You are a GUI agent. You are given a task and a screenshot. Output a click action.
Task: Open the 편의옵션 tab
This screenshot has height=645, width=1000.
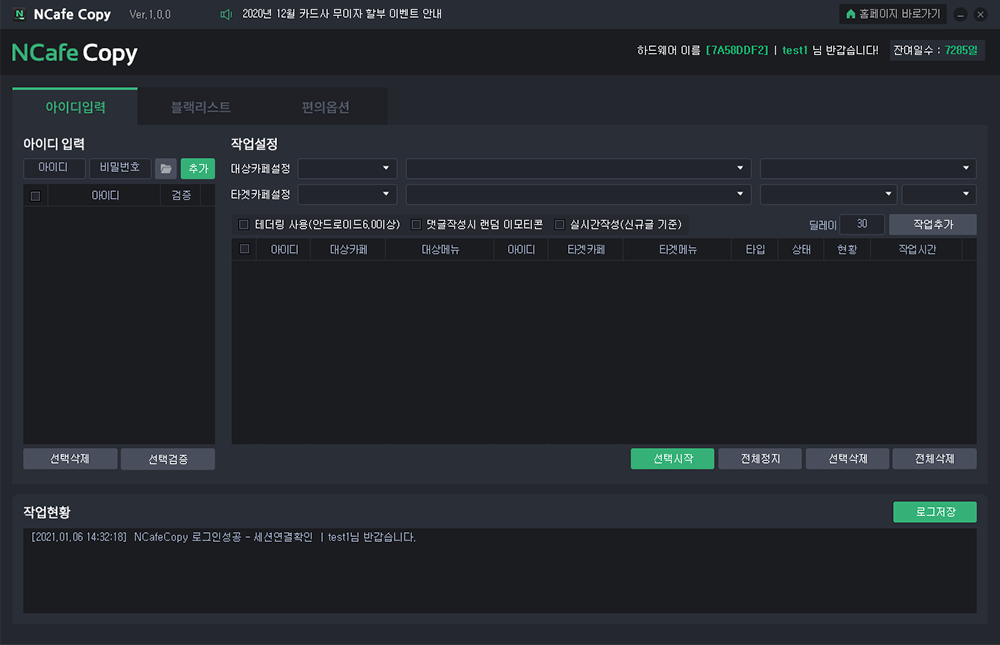pyautogui.click(x=325, y=107)
